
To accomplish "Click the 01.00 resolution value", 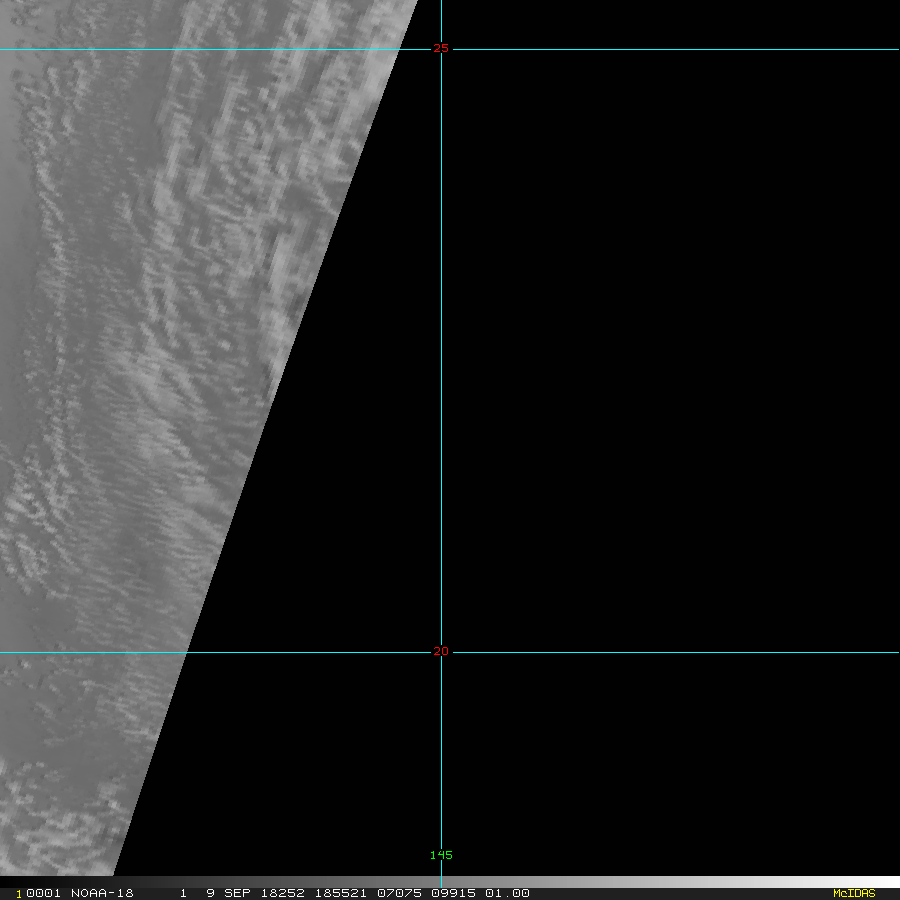I will coord(507,893).
